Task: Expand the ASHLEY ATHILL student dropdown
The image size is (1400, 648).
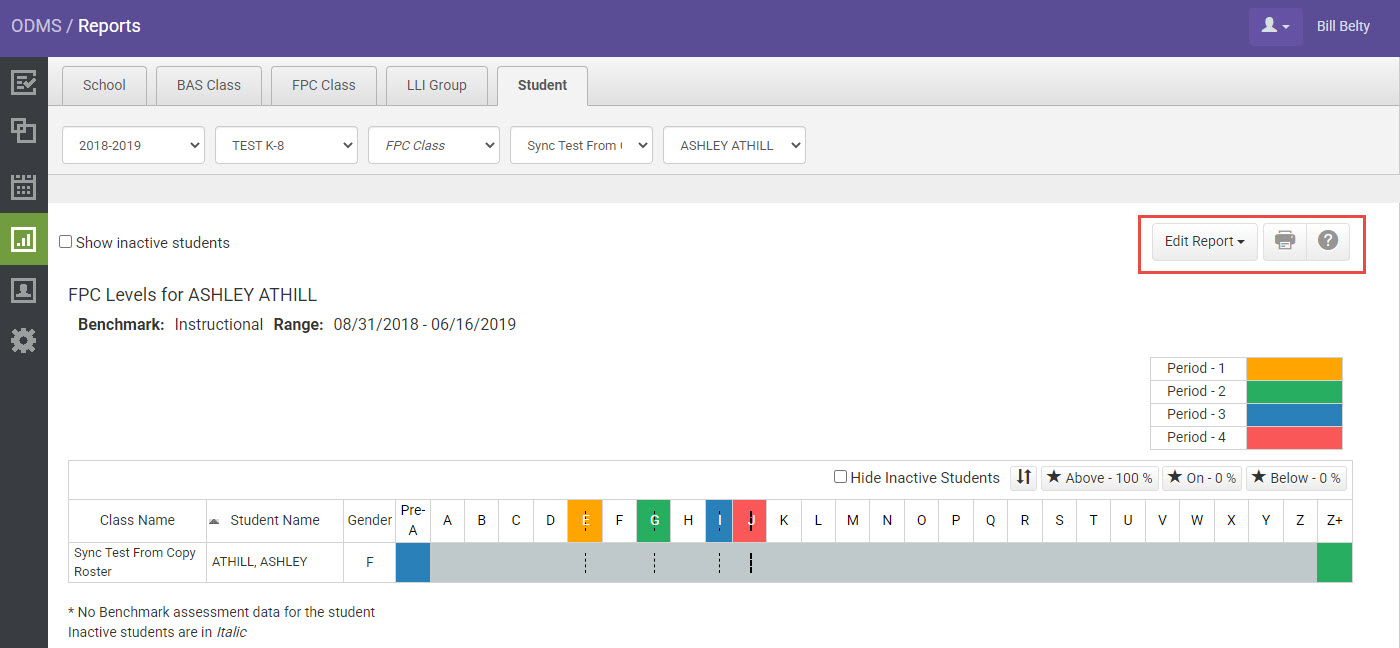Action: (x=734, y=145)
